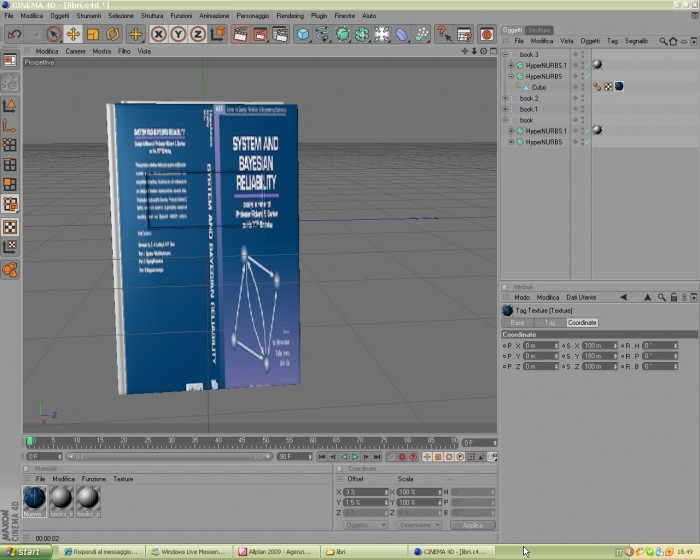Open the Tag tab in Attributes
Image resolution: width=700 pixels, height=560 pixels.
point(550,322)
